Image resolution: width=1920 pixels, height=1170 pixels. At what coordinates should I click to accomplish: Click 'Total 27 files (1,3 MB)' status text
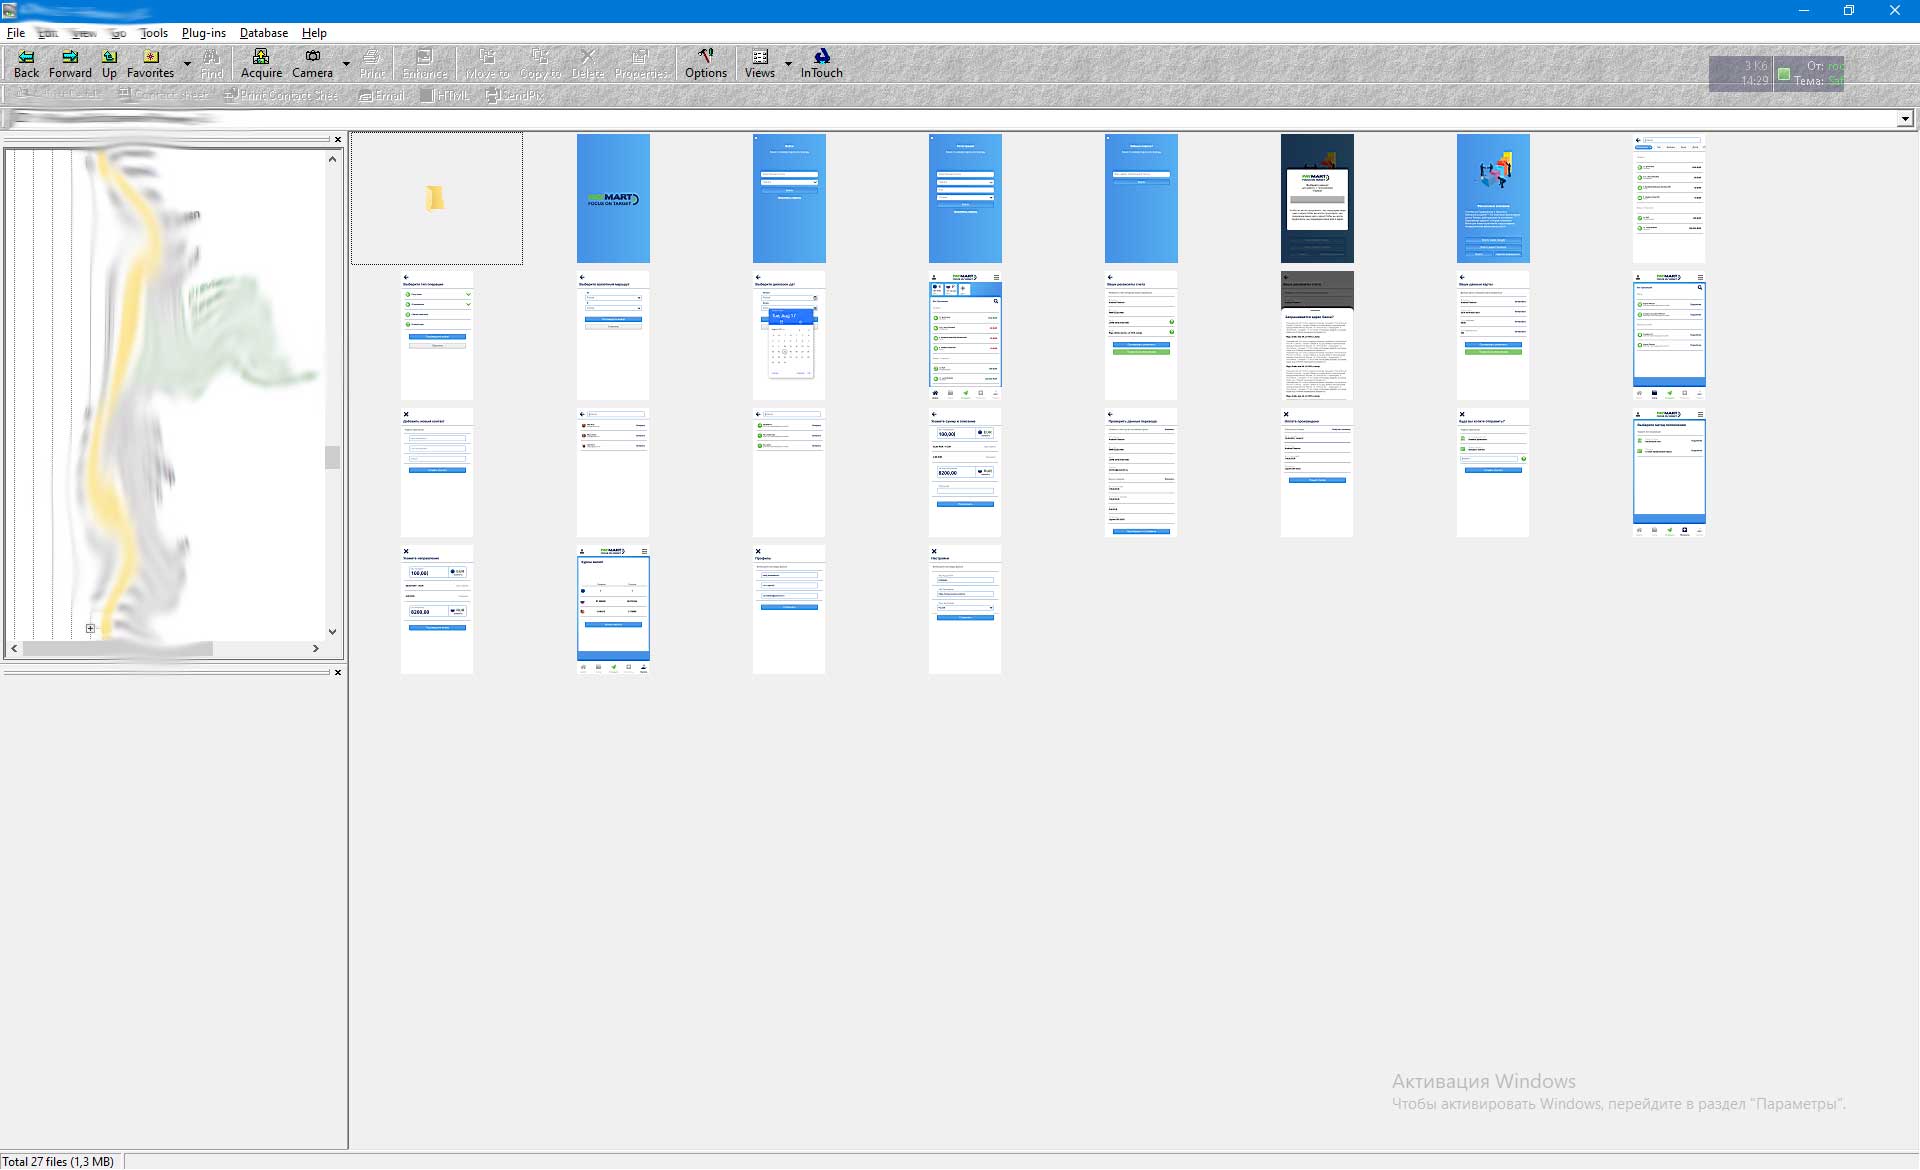coord(58,1161)
